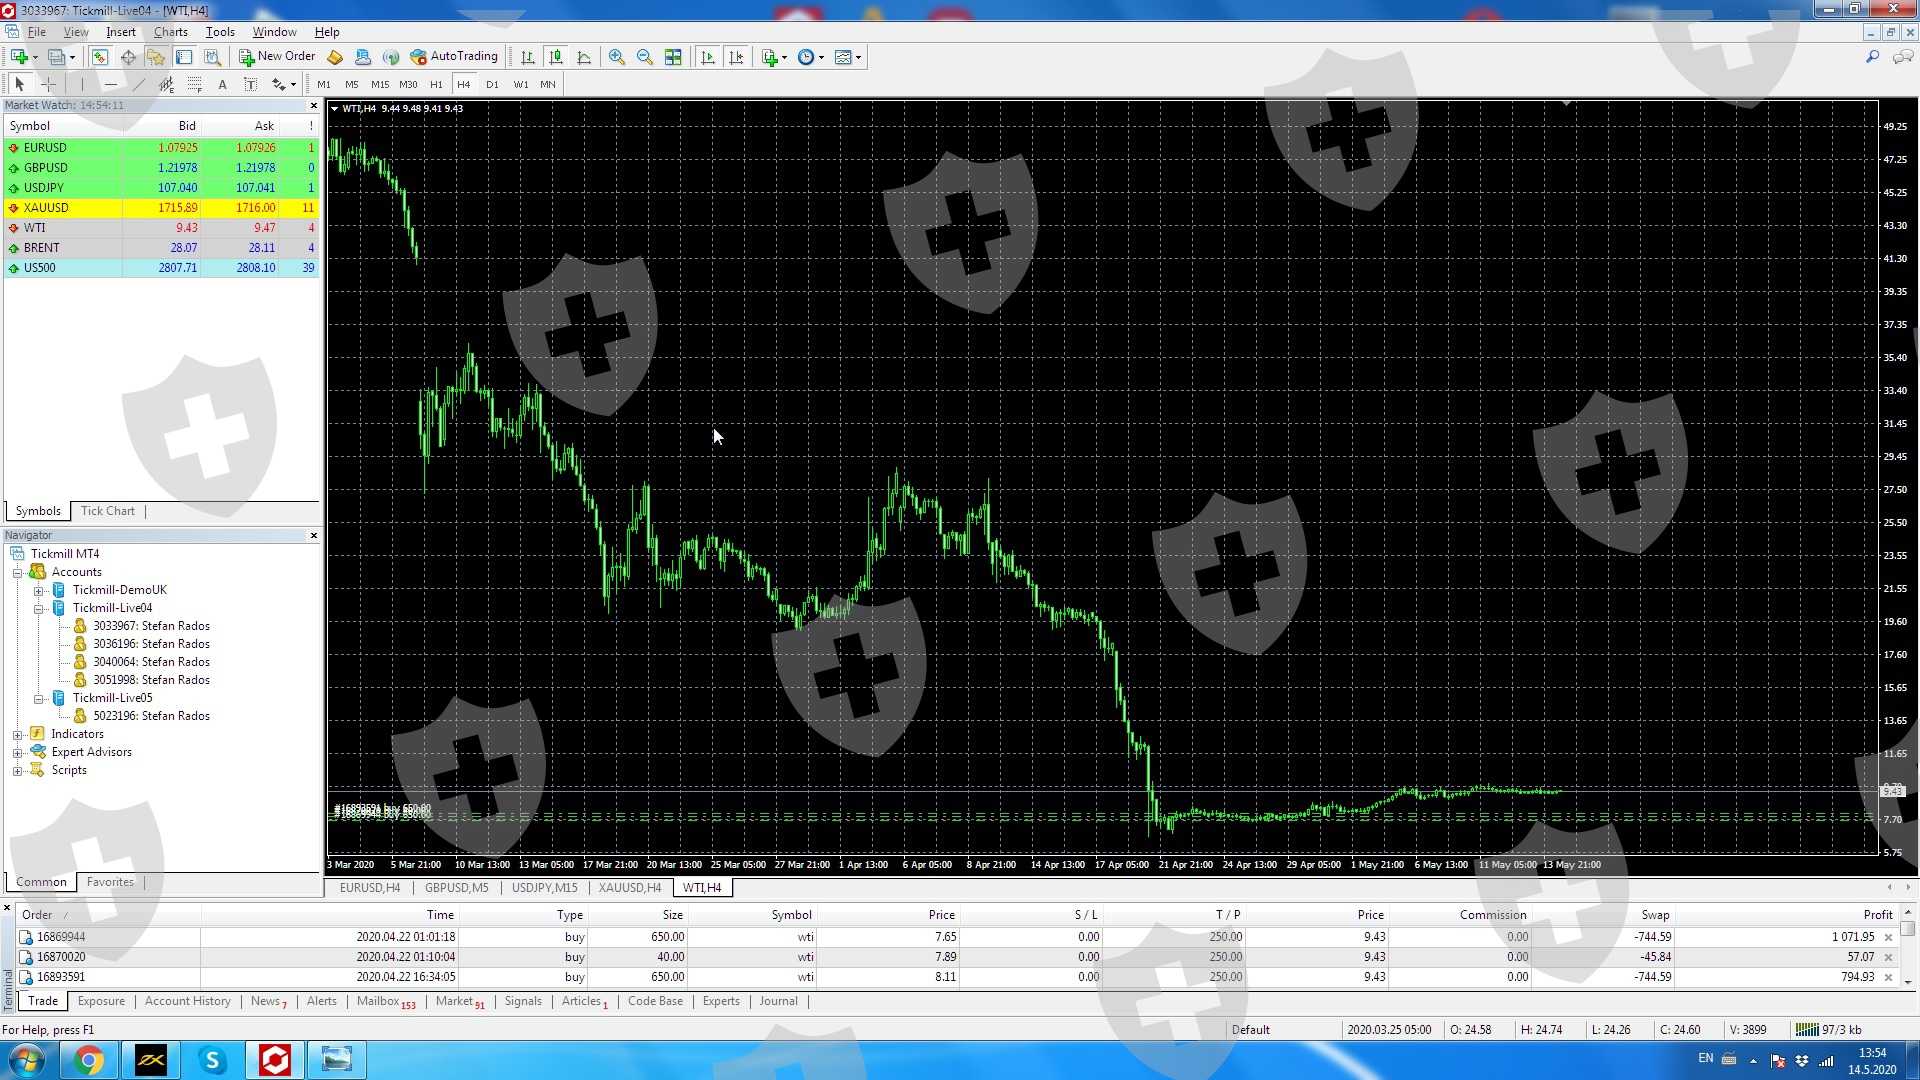This screenshot has height=1080, width=1920.
Task: Toggle the AutoTrading button
Action: (x=454, y=57)
